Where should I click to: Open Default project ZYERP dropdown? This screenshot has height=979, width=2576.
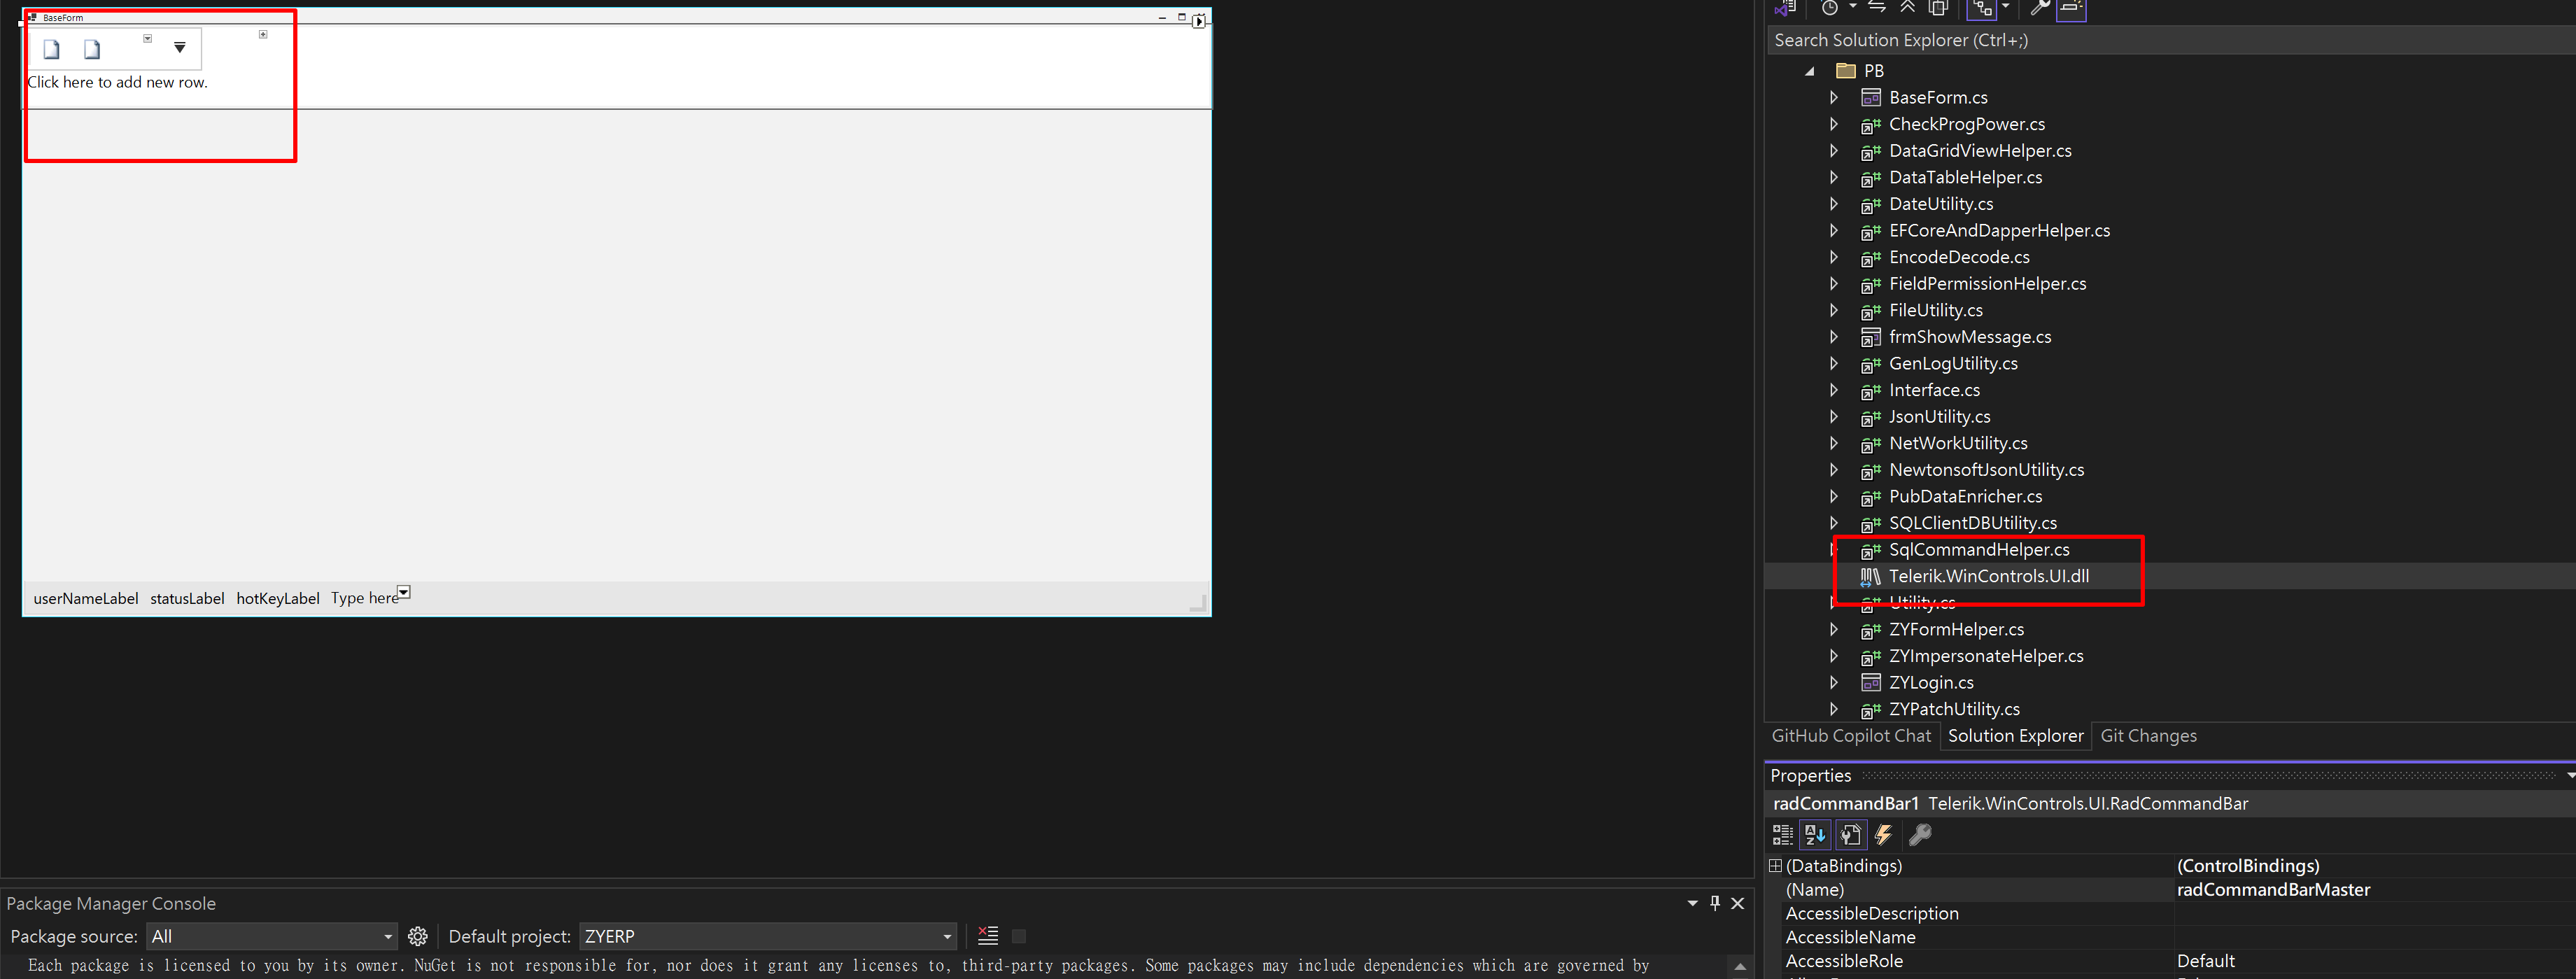pyautogui.click(x=946, y=937)
